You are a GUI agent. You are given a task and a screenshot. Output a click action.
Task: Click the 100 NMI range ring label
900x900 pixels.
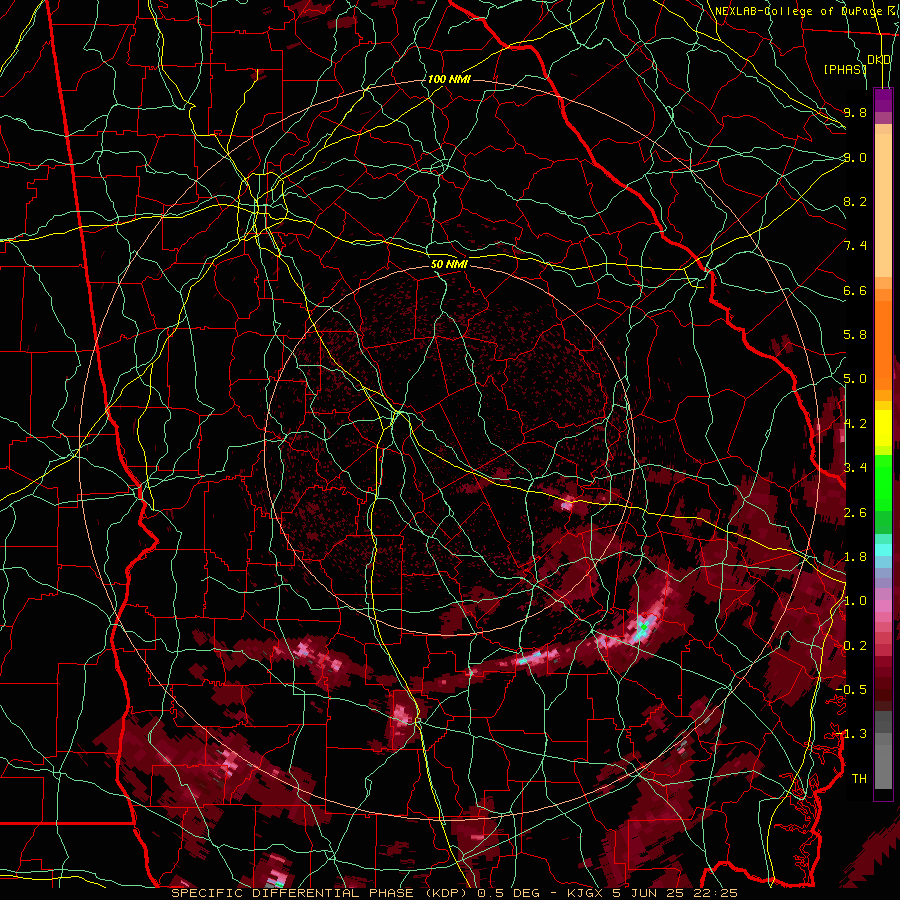click(449, 79)
